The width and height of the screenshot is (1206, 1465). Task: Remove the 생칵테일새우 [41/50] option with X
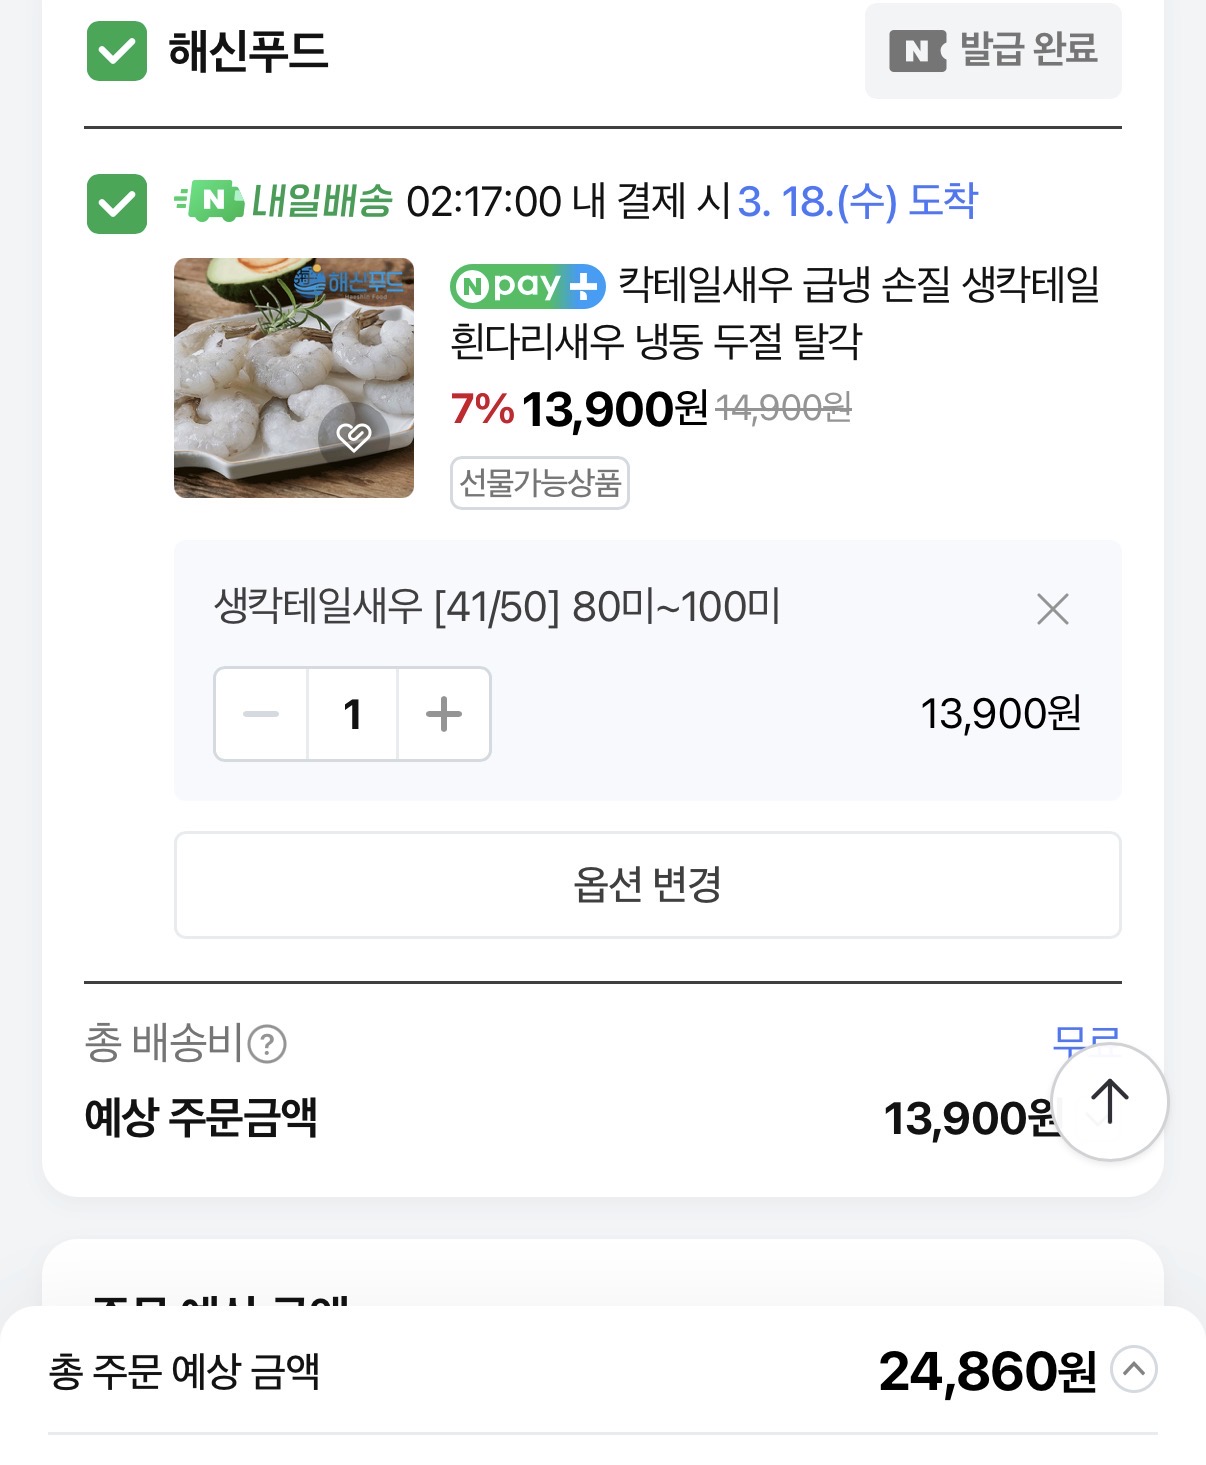[1052, 609]
